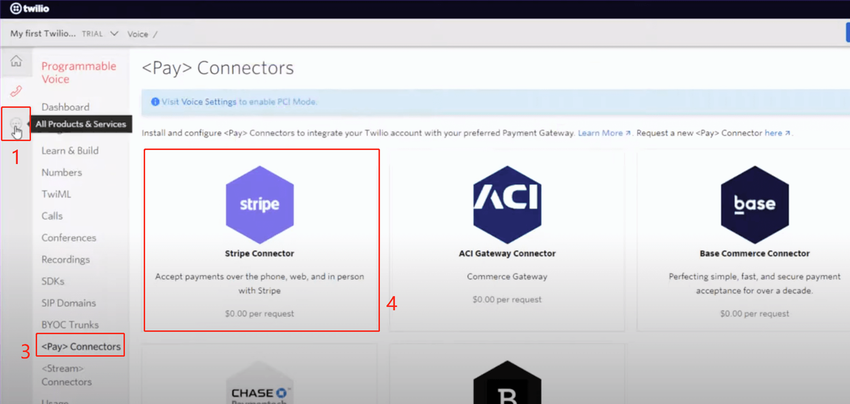The width and height of the screenshot is (850, 404).
Task: Click Stripe card's $0.00 per request text
Action: pyautogui.click(x=260, y=313)
